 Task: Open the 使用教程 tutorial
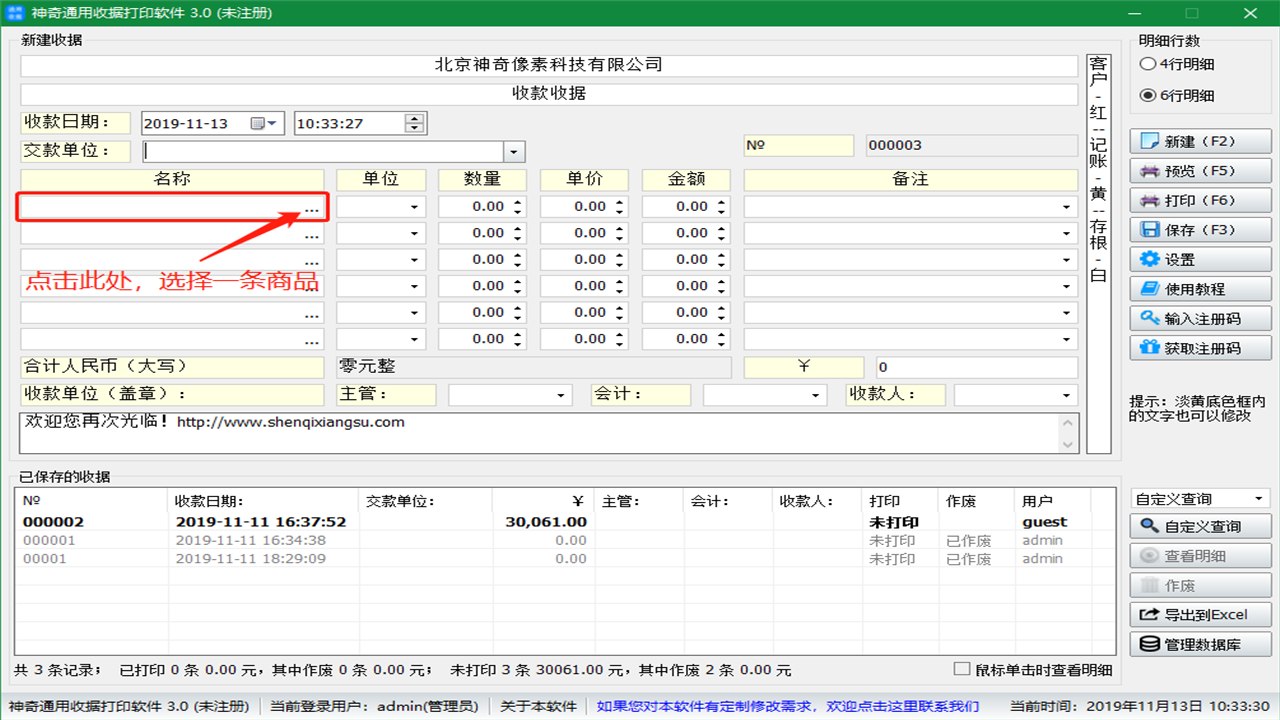point(1199,289)
